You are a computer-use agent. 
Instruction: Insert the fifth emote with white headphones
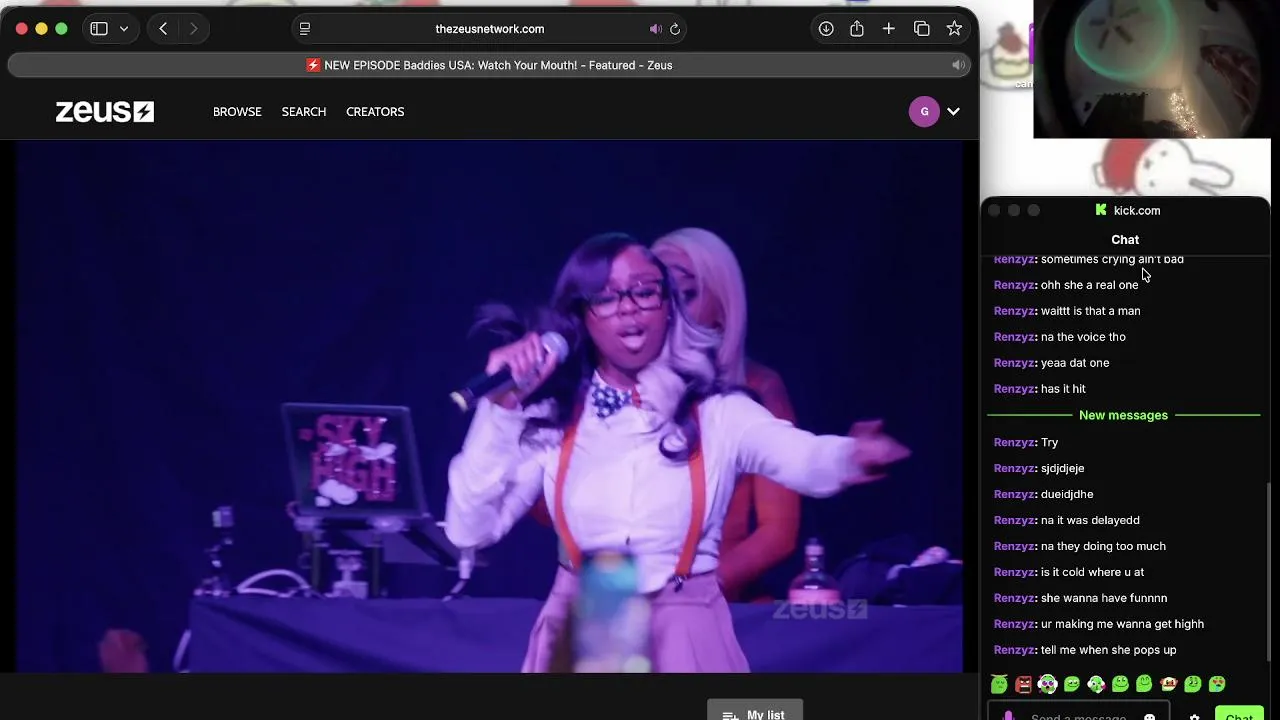click(1096, 684)
